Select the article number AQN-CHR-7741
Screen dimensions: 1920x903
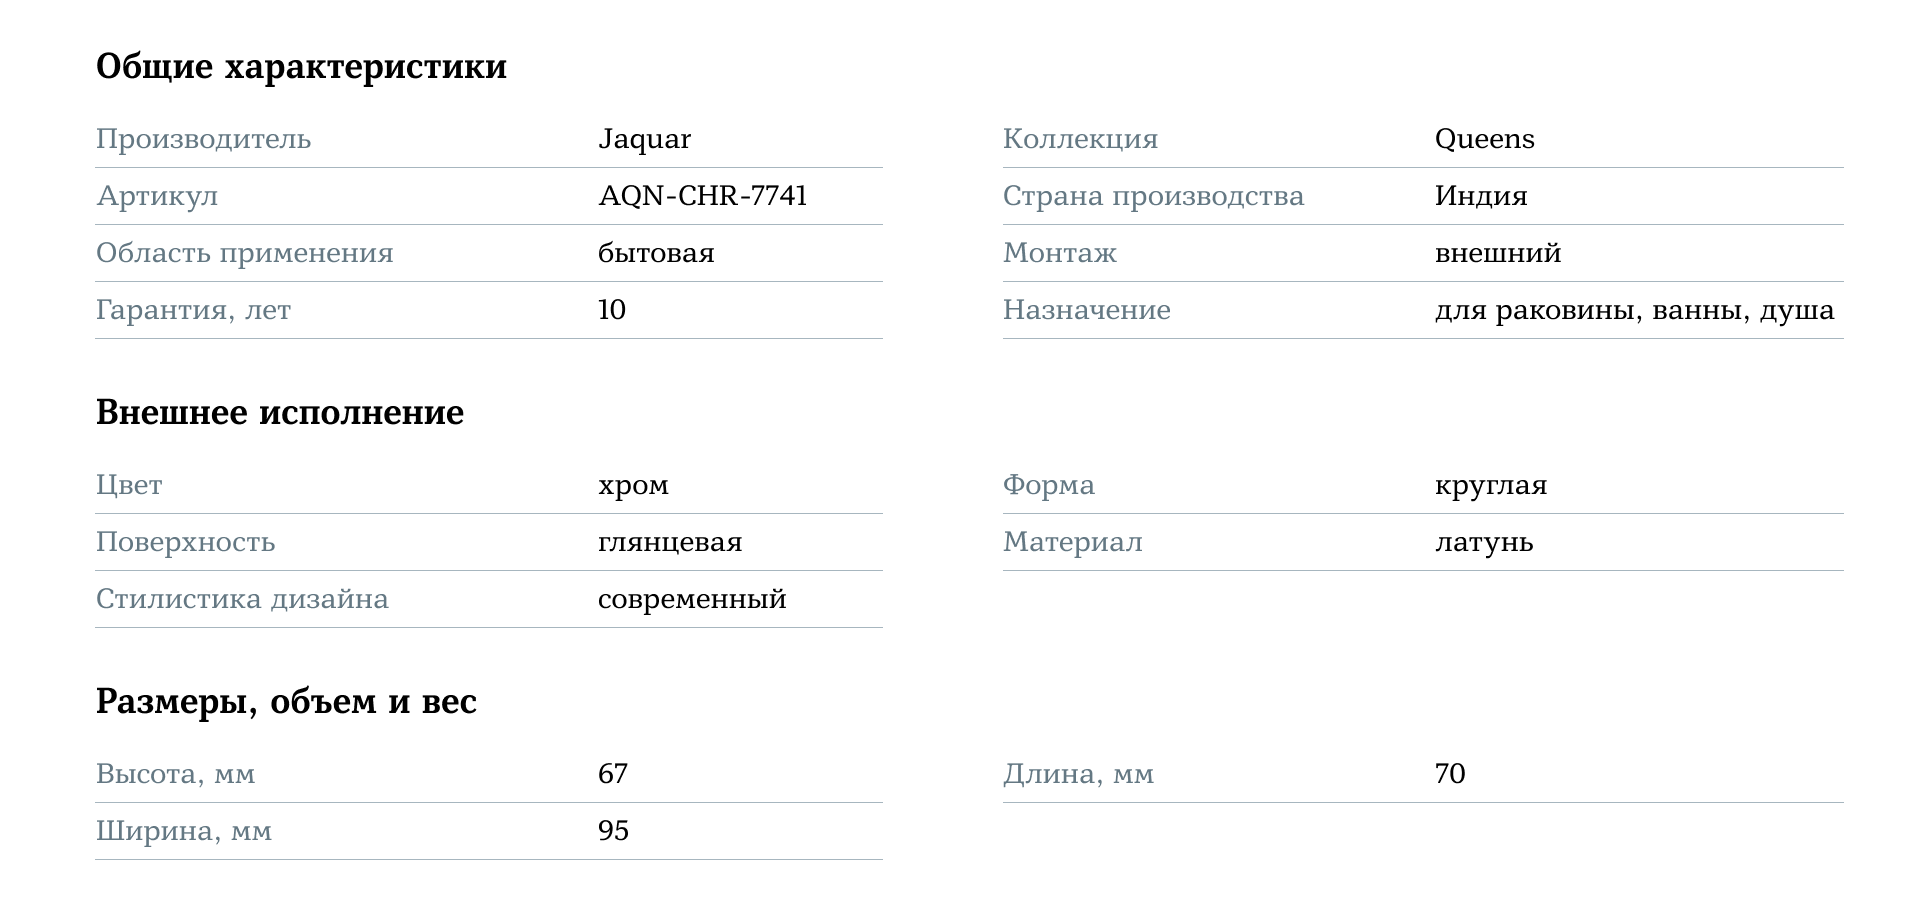pyautogui.click(x=702, y=196)
